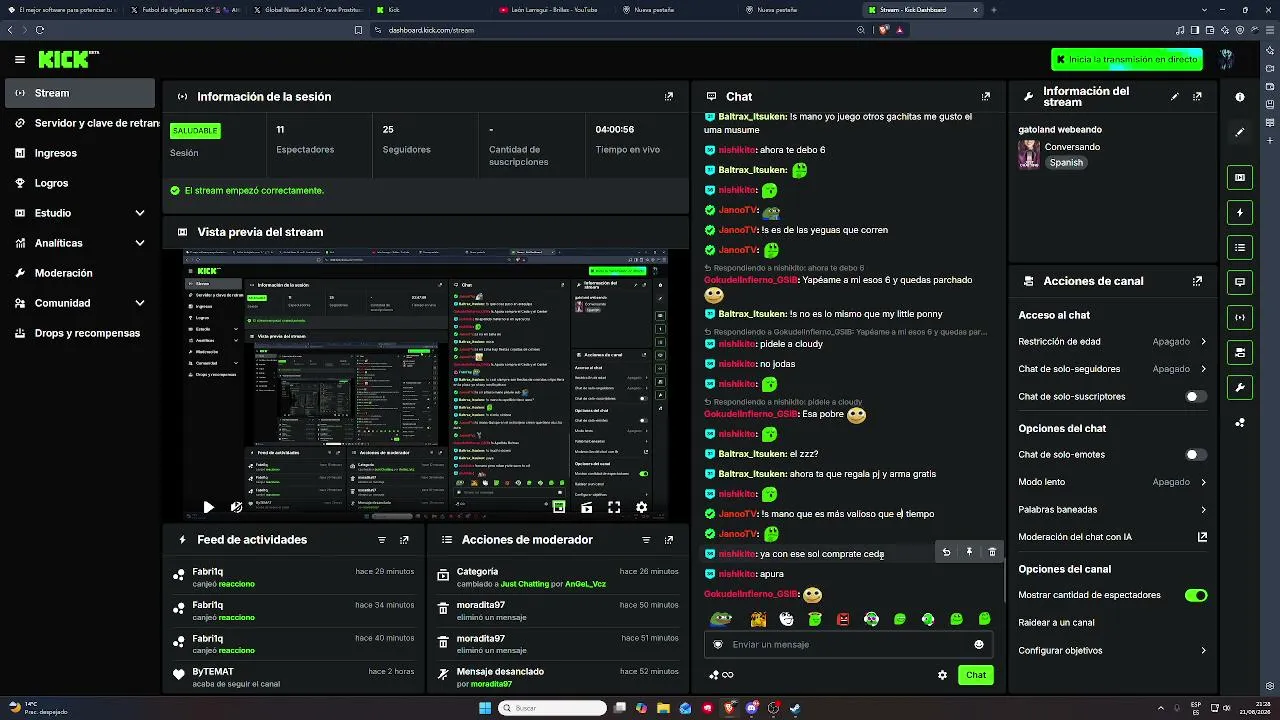This screenshot has height=720, width=1280.
Task: Open stream preview player settings gear
Action: pyautogui.click(x=641, y=507)
